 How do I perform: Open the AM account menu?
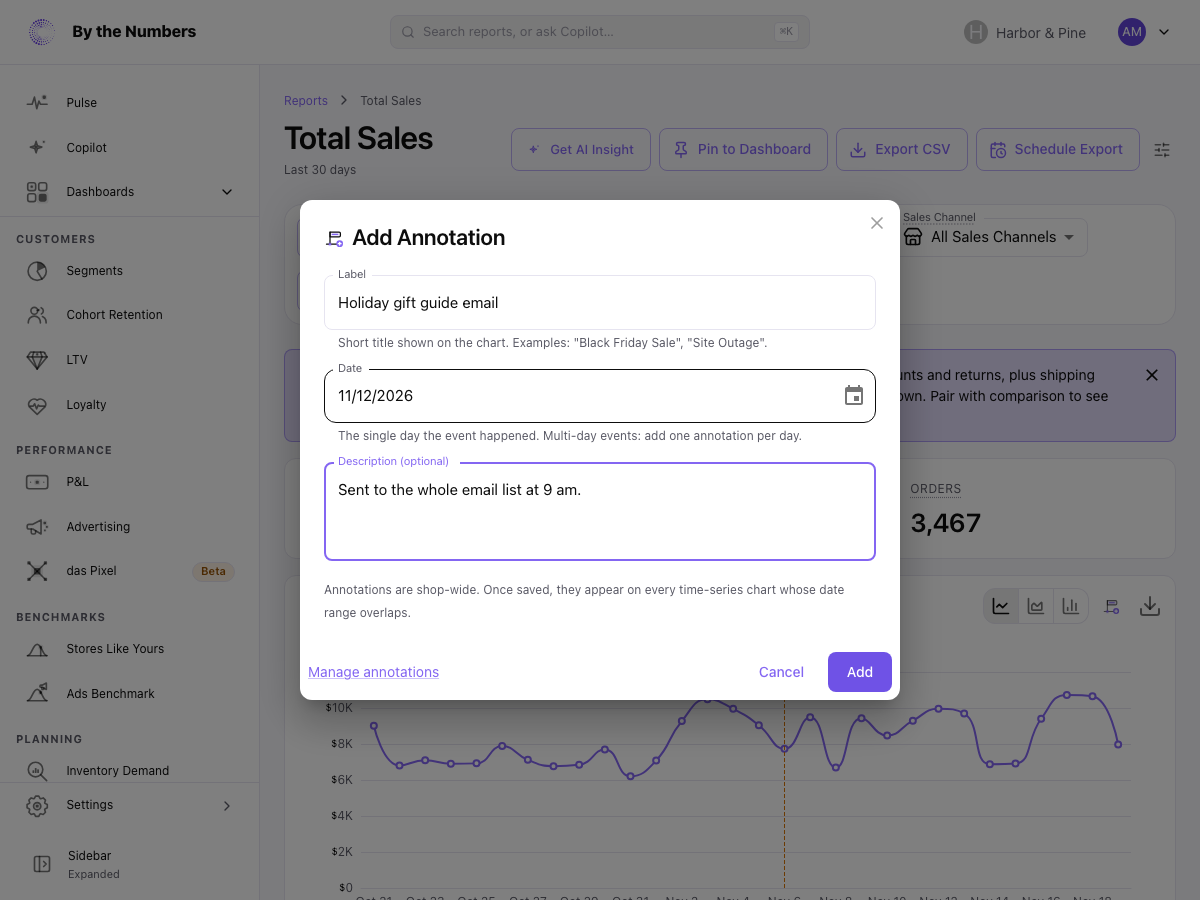(1144, 32)
